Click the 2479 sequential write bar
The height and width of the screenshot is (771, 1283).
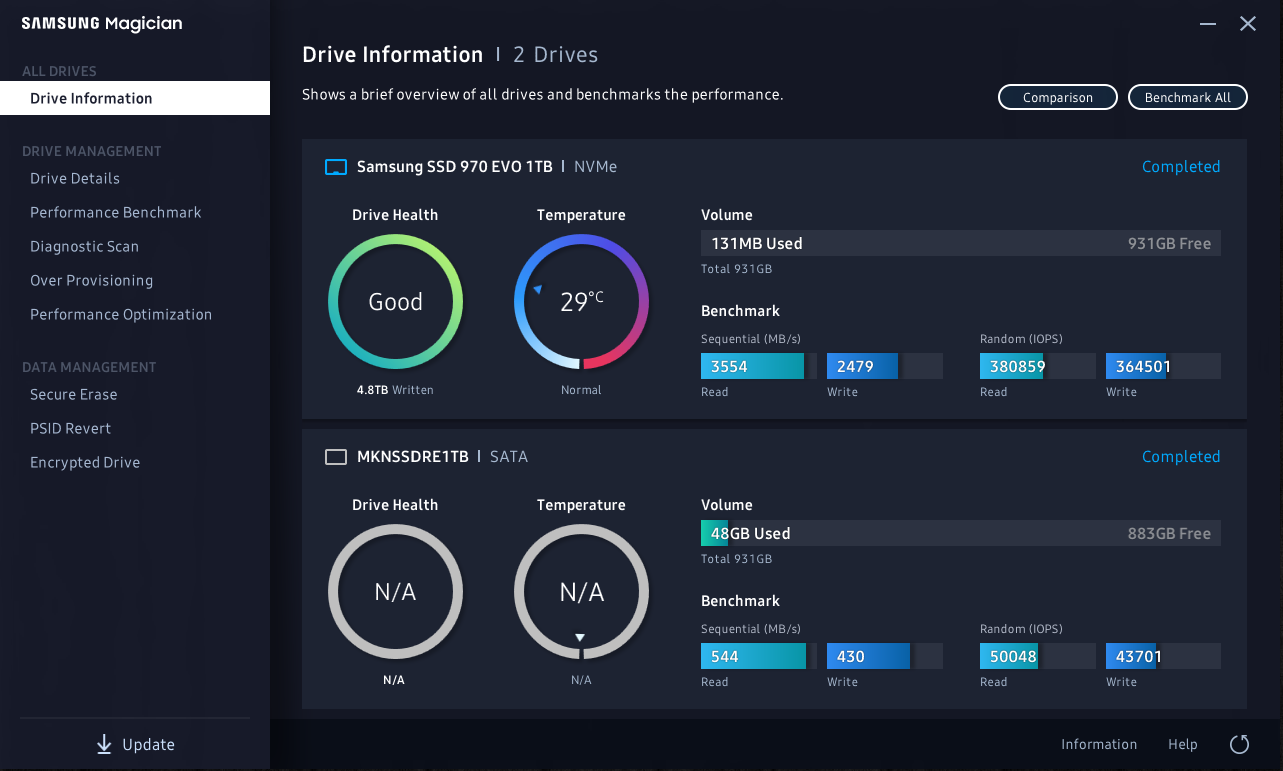[x=885, y=366]
